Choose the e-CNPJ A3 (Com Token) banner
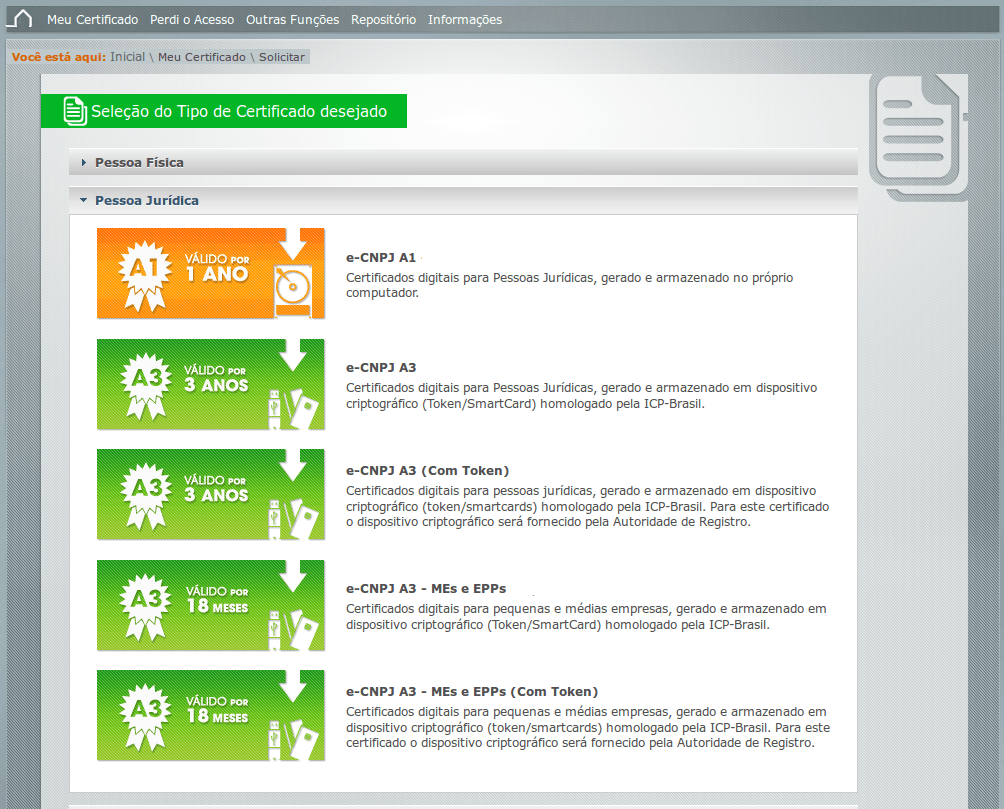This screenshot has width=1004, height=809. point(211,494)
